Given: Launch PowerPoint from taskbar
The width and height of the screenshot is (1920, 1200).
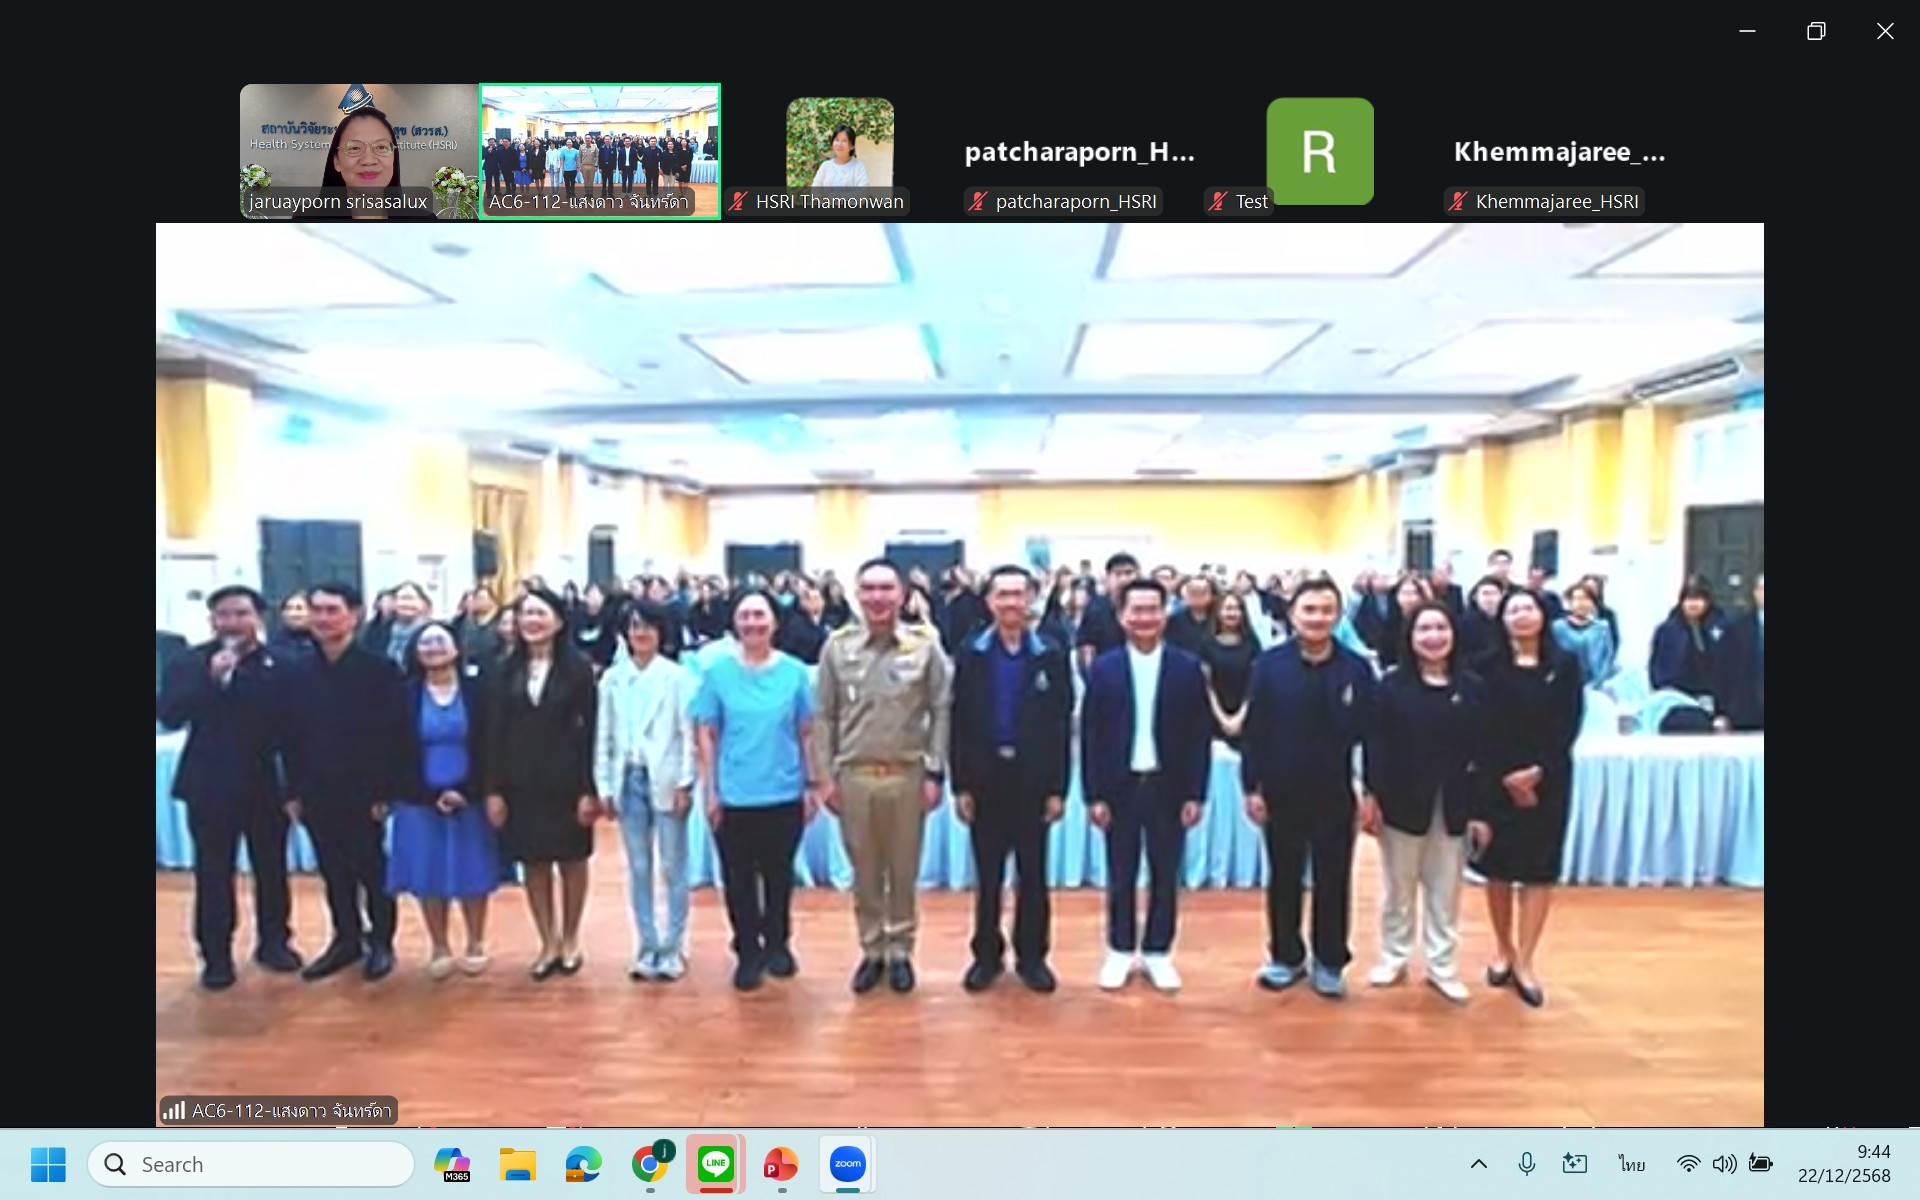Looking at the screenshot, I should (781, 1164).
